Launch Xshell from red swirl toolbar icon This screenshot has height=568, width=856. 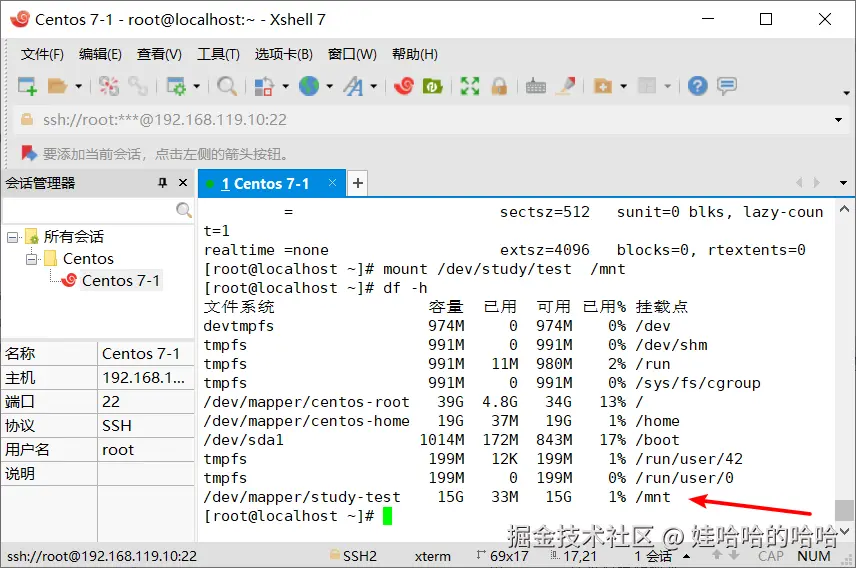tap(404, 86)
